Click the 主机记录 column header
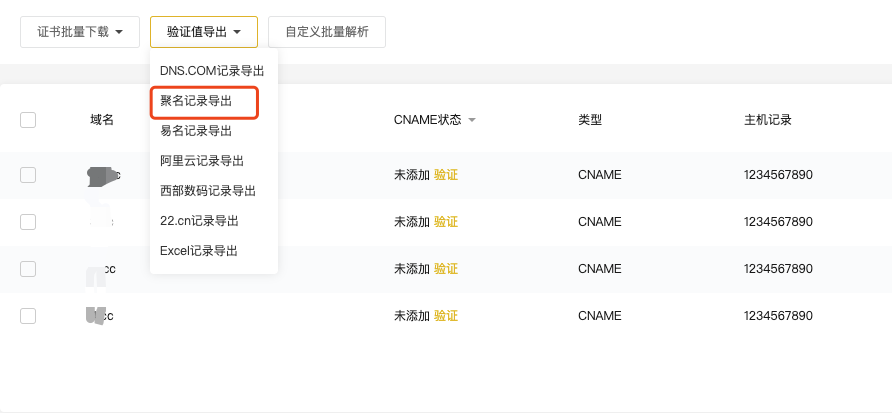The image size is (892, 413). [768, 120]
